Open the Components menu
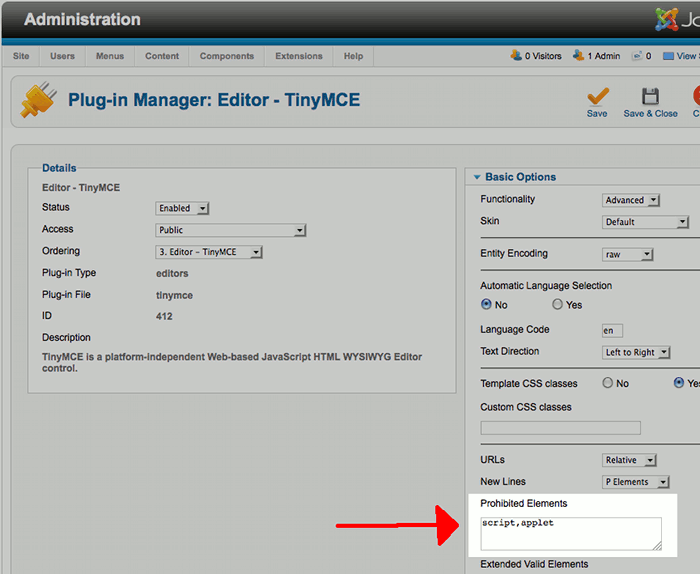Screen dimensions: 700x574 [227, 56]
